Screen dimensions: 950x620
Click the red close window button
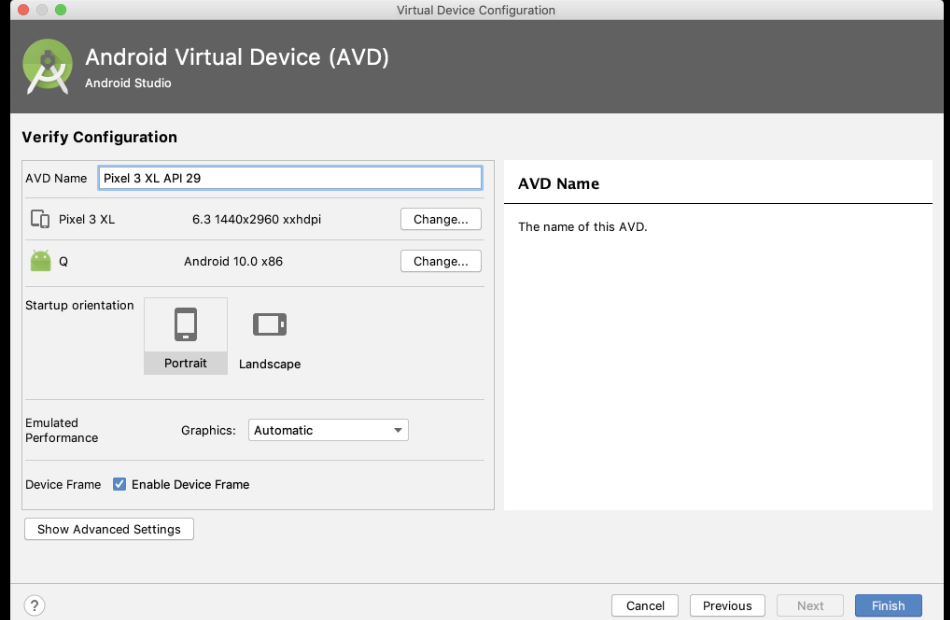tap(21, 10)
